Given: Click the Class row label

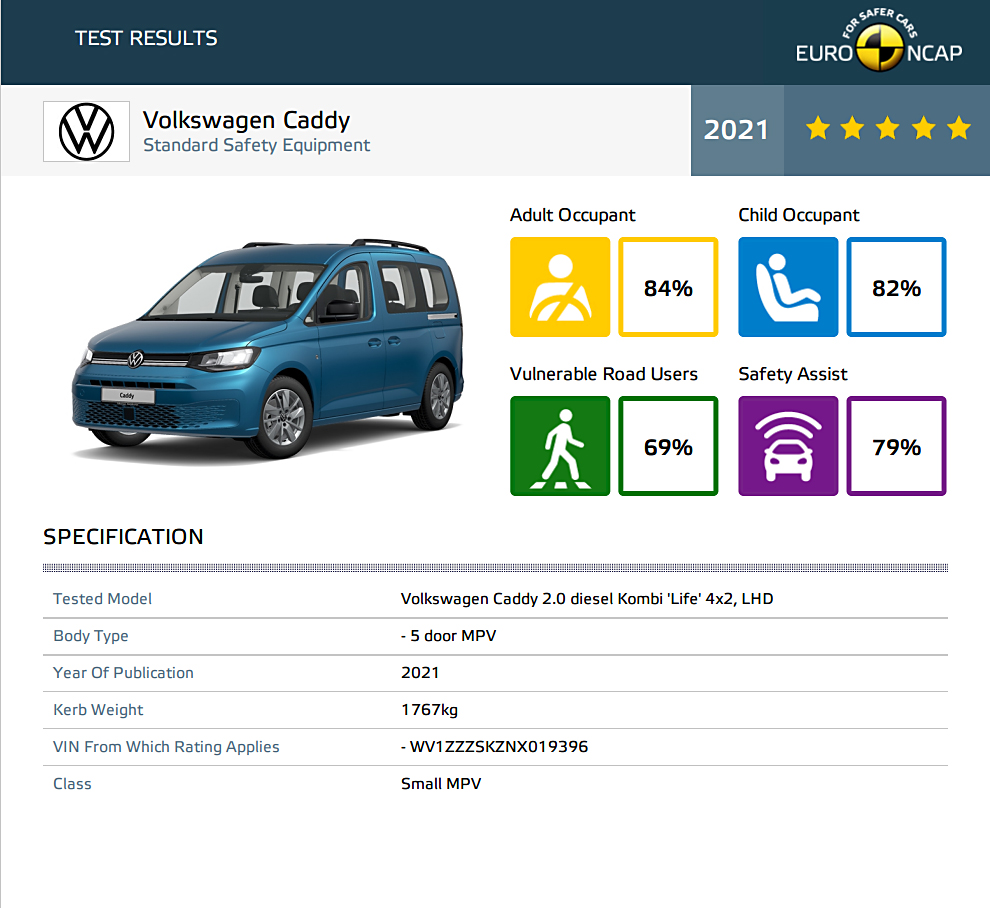Looking at the screenshot, I should coord(72,784).
